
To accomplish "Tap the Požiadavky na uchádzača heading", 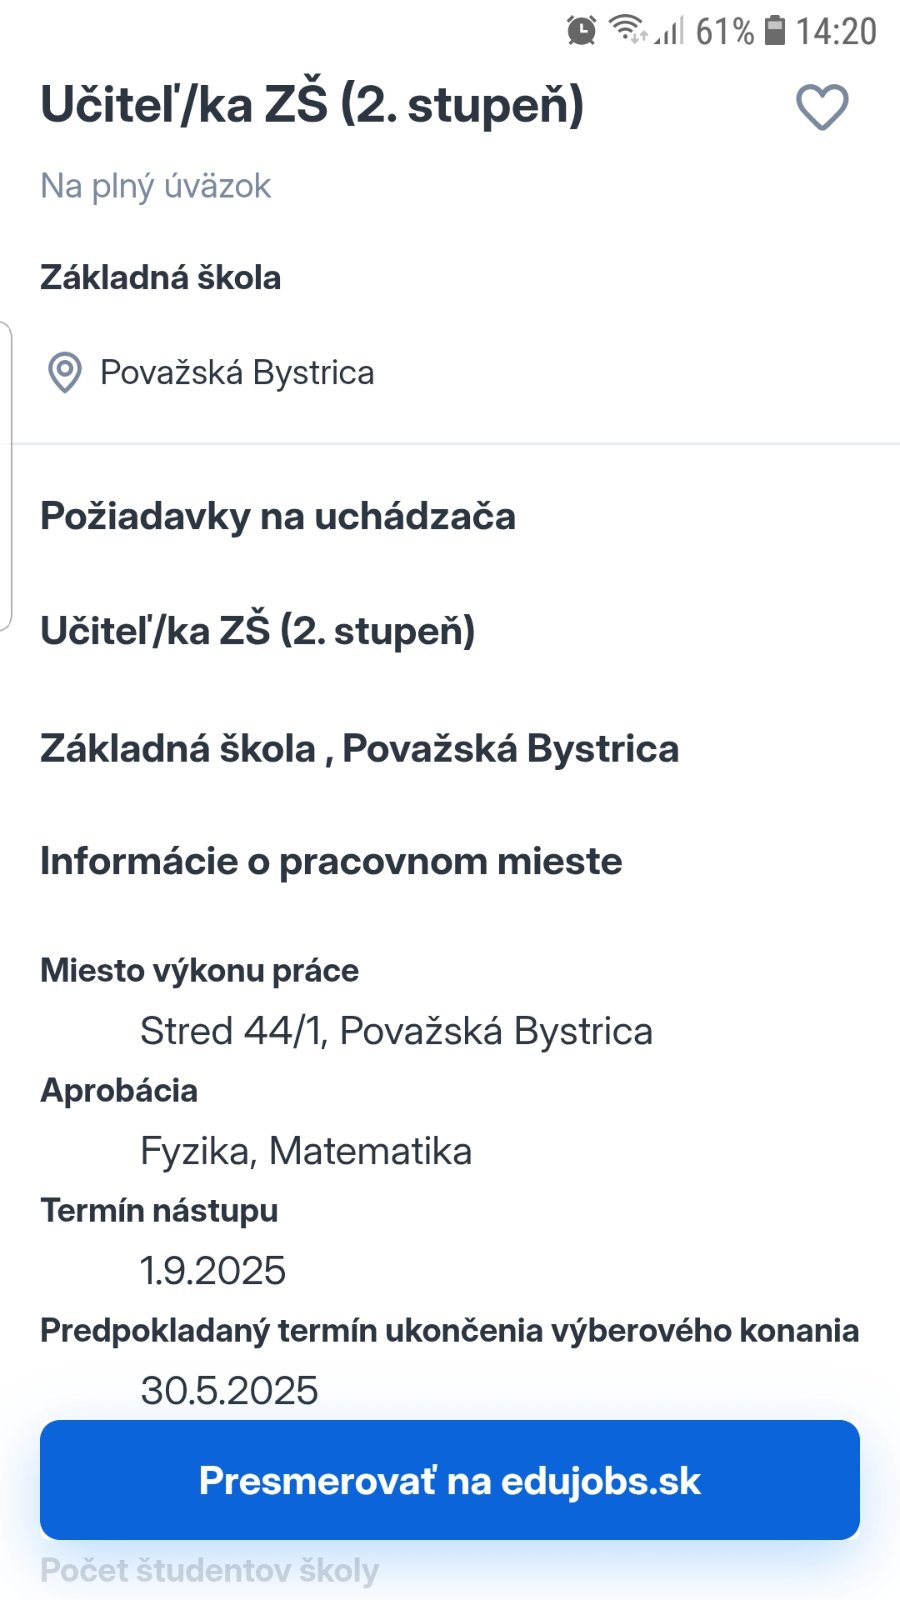I will tap(278, 517).
